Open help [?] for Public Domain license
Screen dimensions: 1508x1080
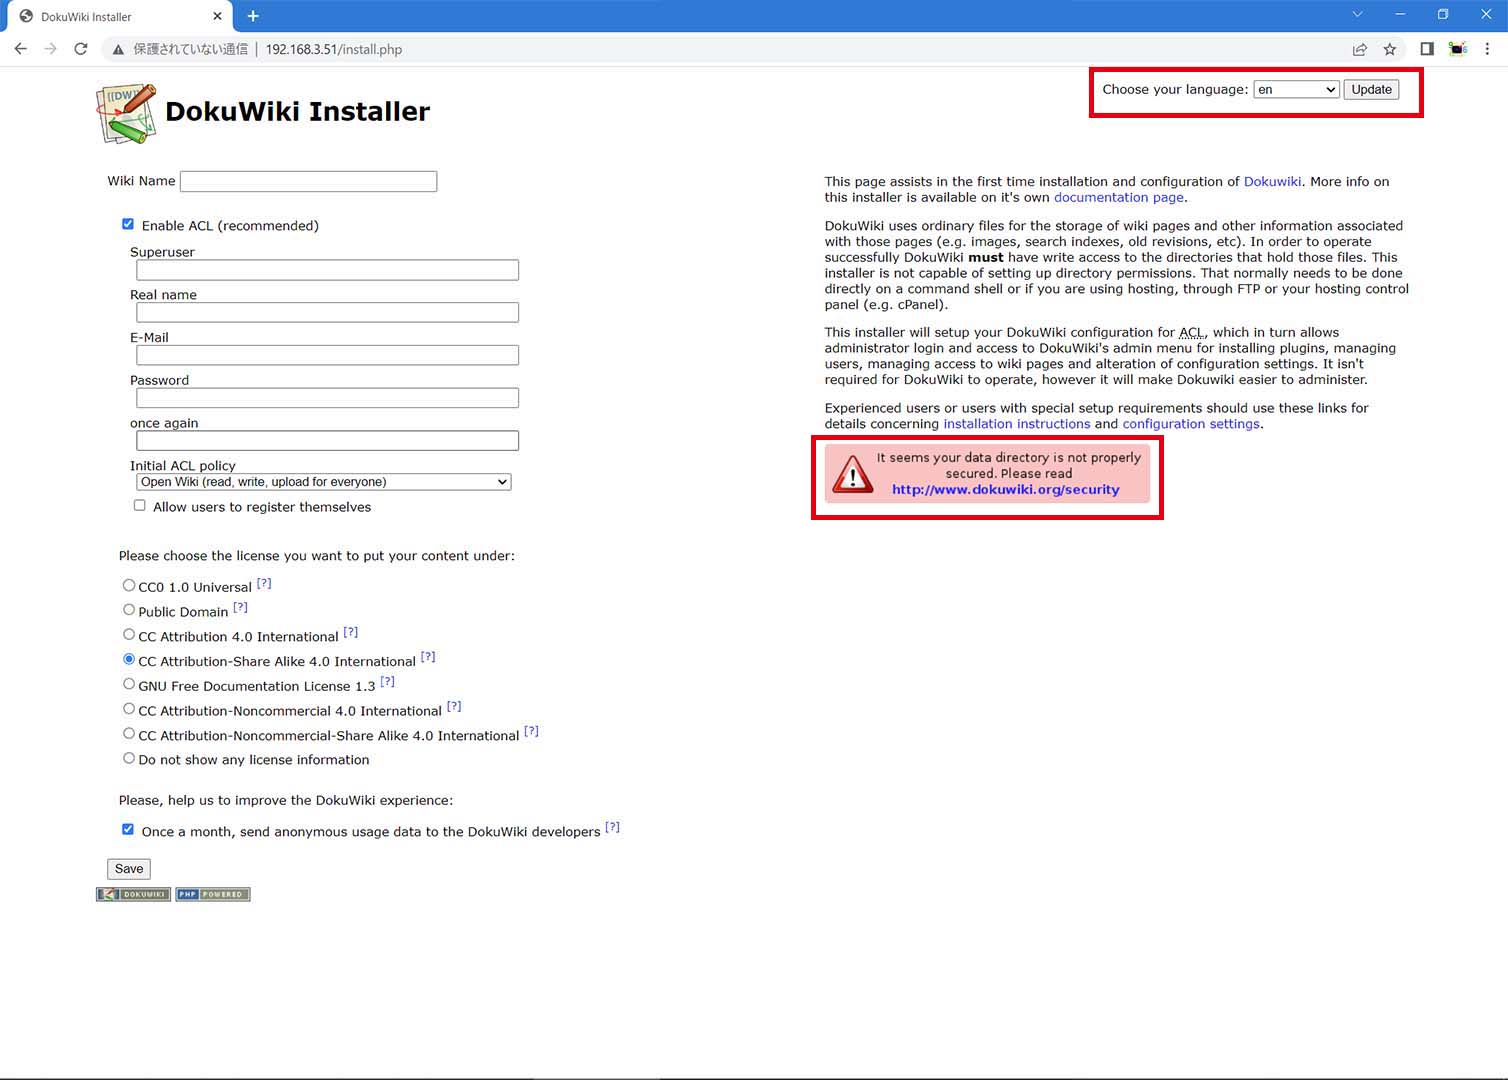241,607
